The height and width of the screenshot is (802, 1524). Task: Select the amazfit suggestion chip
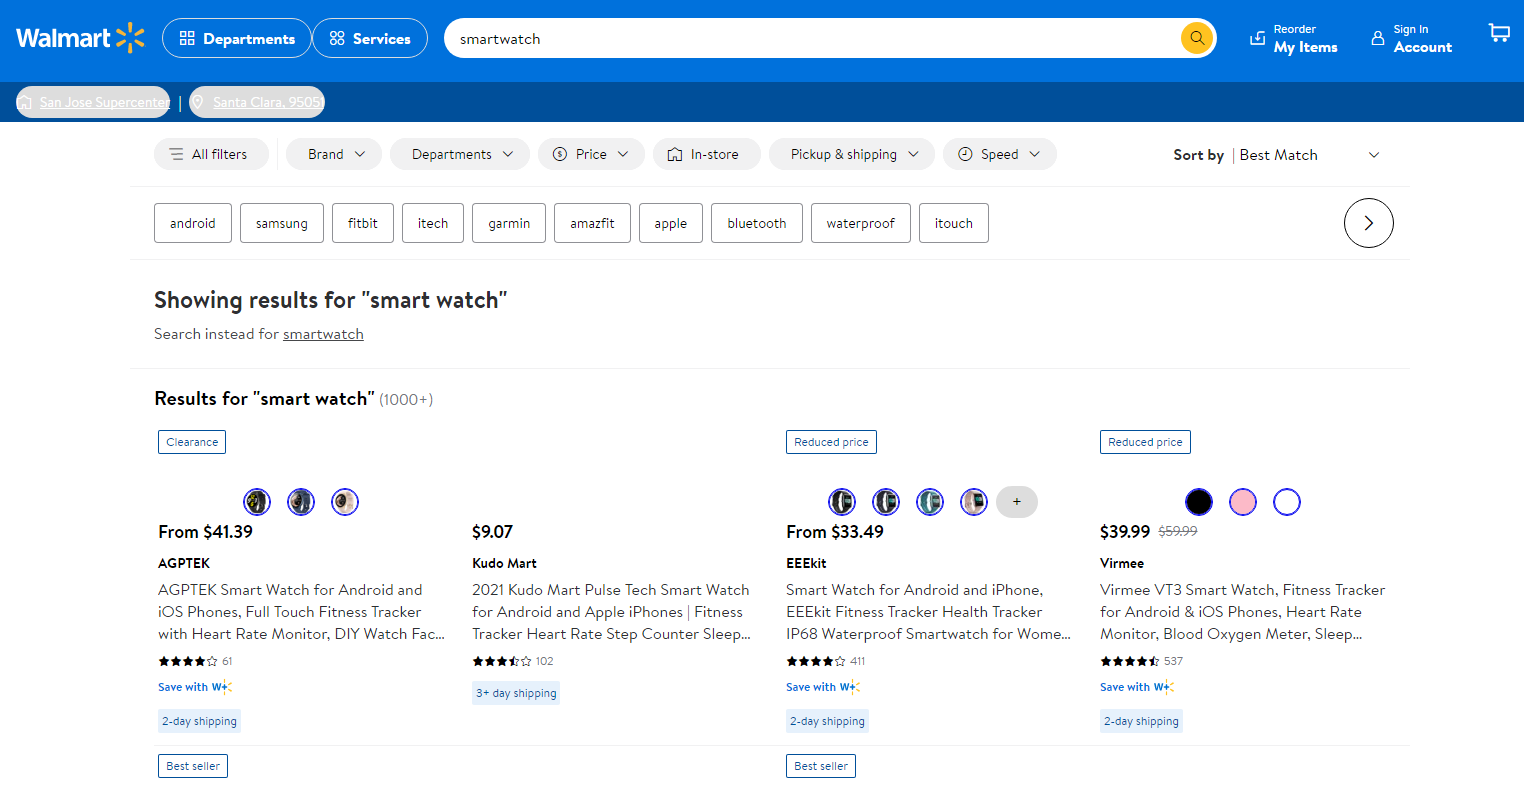click(x=592, y=223)
